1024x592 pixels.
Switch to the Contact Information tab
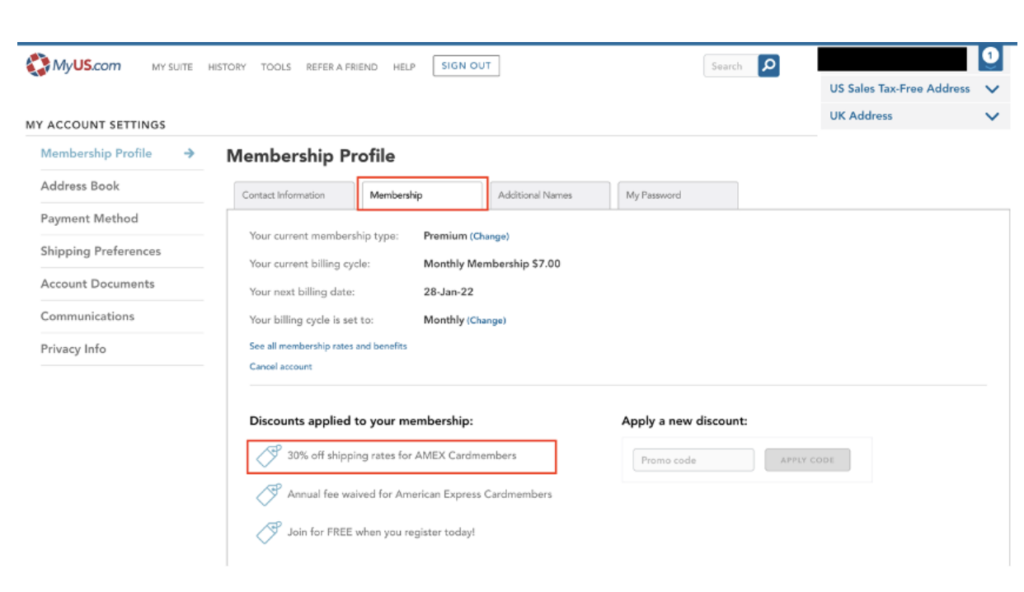coord(292,195)
